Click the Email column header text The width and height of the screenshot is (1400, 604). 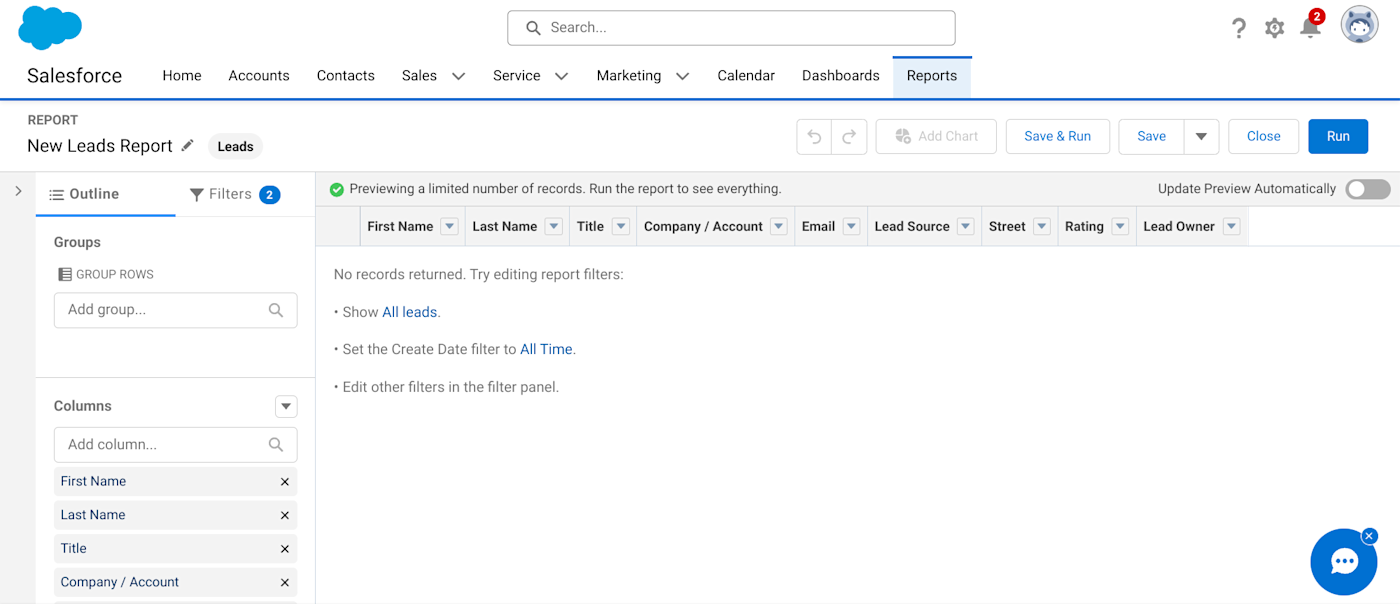point(818,227)
